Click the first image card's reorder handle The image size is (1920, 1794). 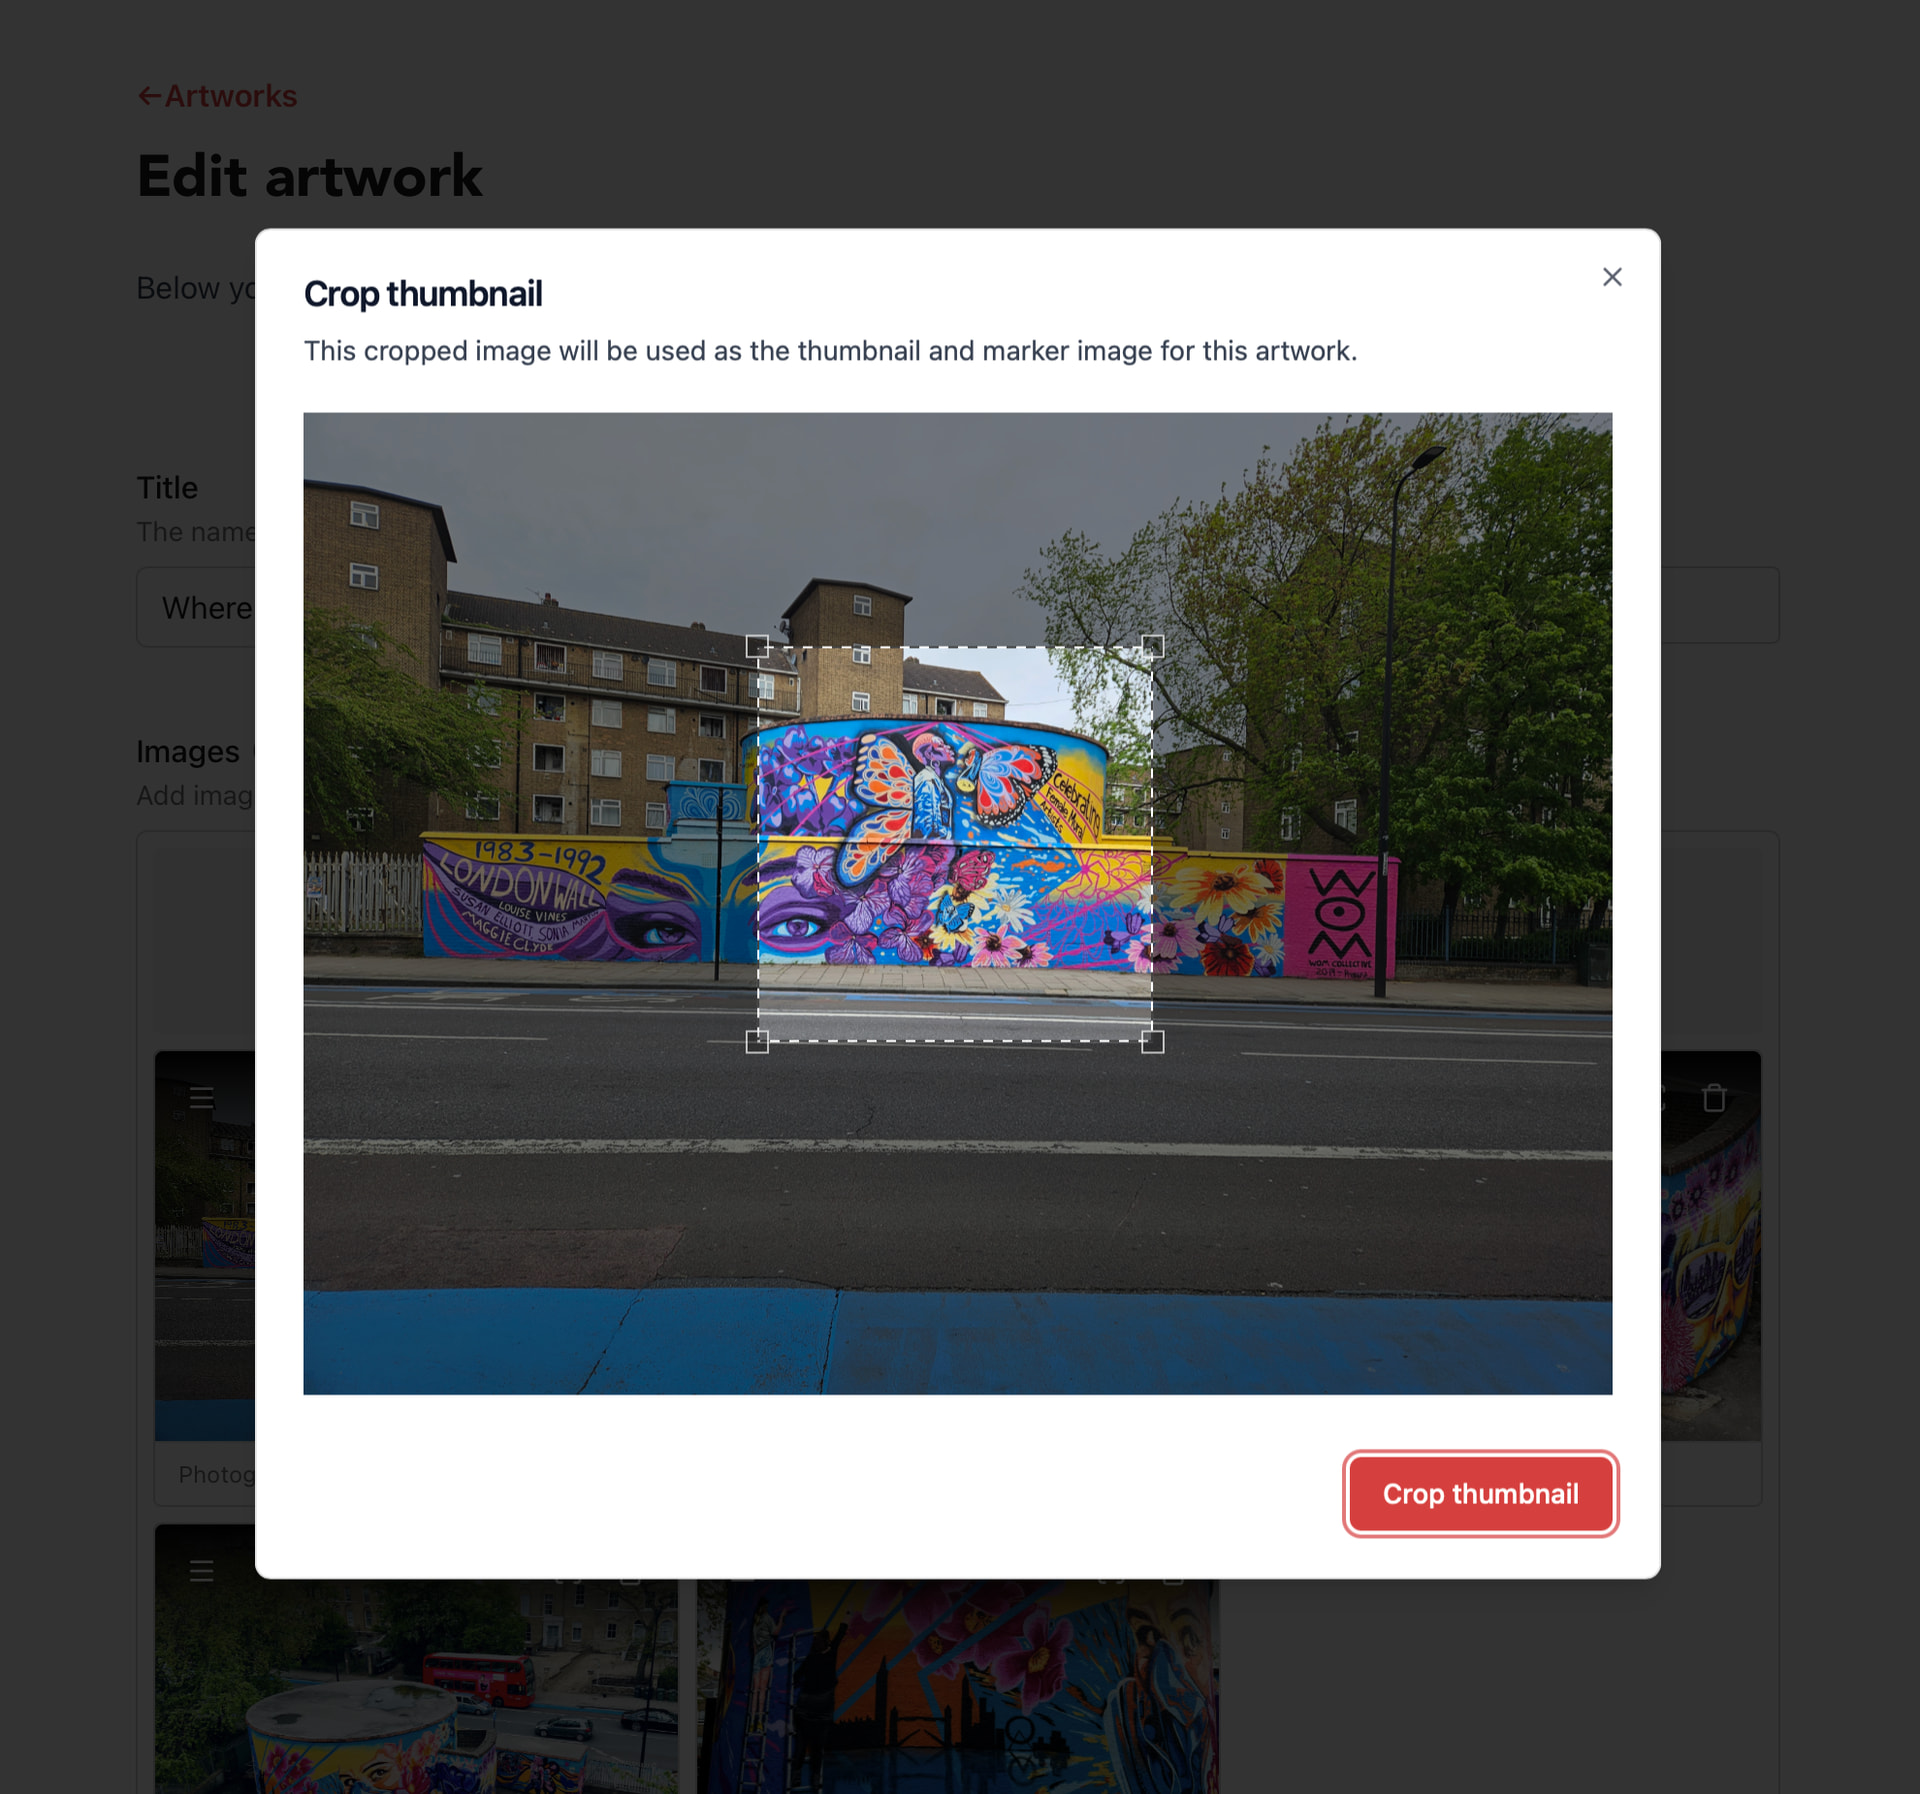202,1098
